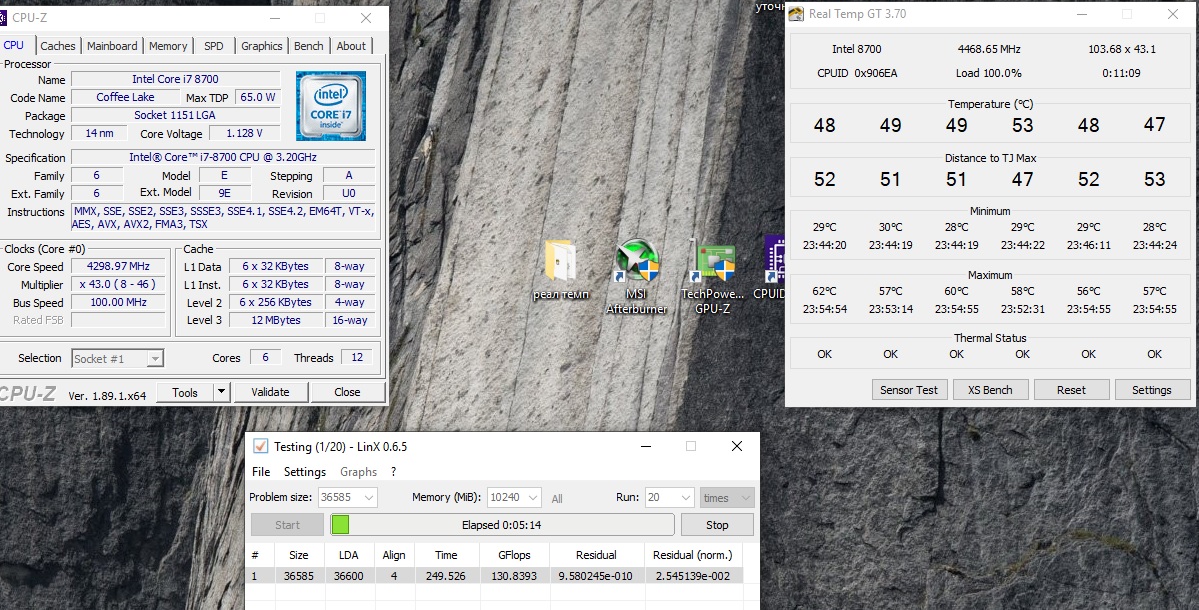Open the Mainboard tab in CPU-Z

pos(112,46)
